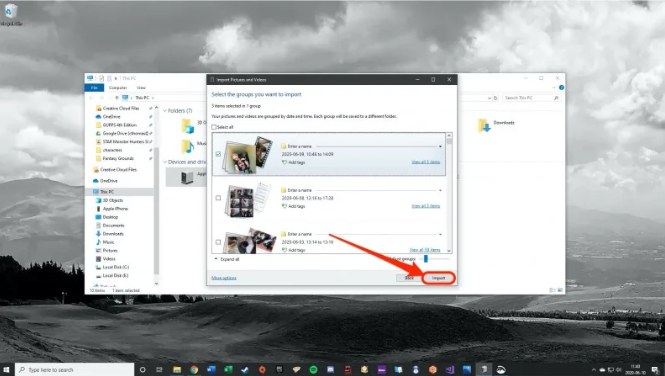Select GURPS 4th Edition in Quick access
The width and height of the screenshot is (665, 376).
(x=120, y=125)
